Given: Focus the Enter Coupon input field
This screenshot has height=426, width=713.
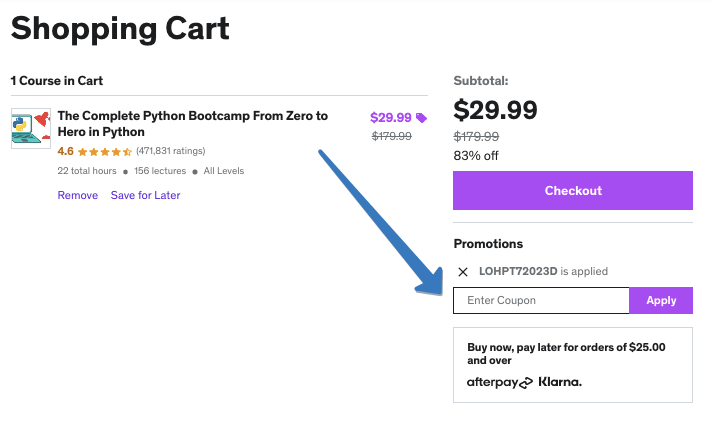Looking at the screenshot, I should [541, 300].
